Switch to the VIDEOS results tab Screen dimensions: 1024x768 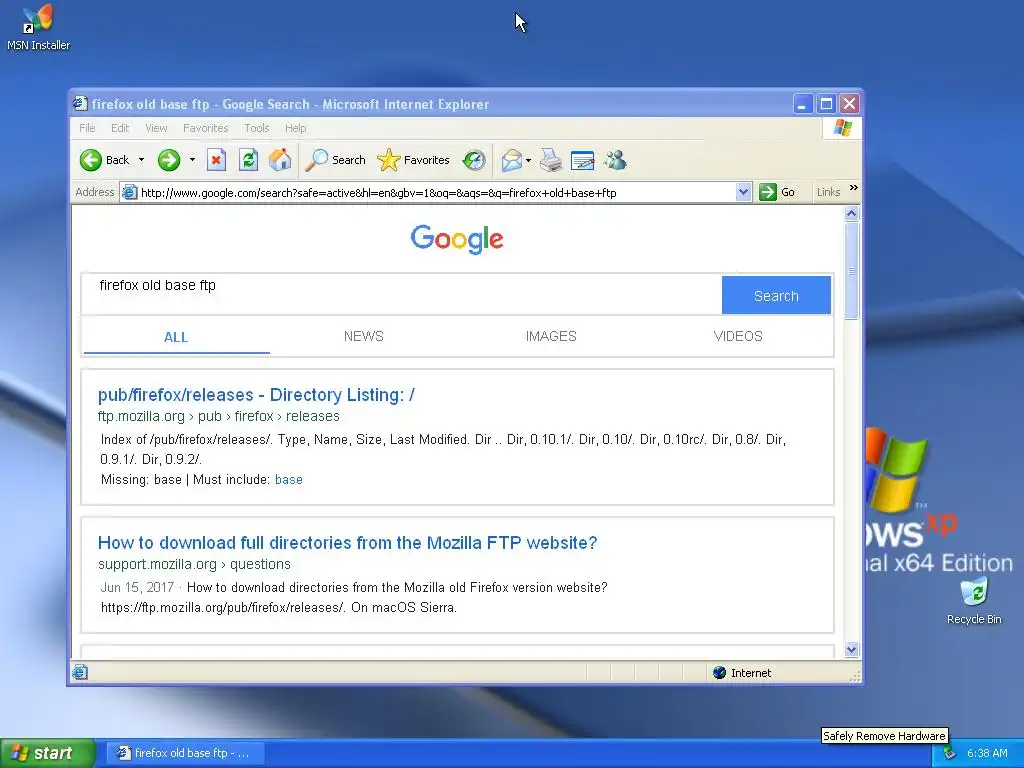[x=738, y=336]
